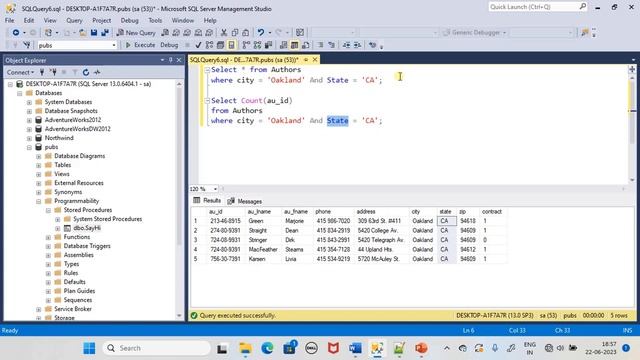Expand the AdventureWorks2012 database node
Screen dimensions: 640x360
tap(29, 120)
